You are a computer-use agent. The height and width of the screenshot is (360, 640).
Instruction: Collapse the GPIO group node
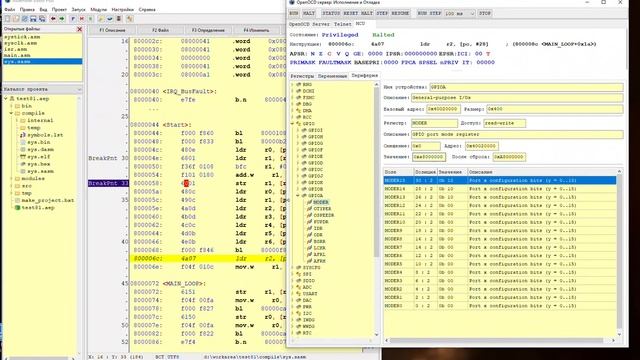[292, 124]
